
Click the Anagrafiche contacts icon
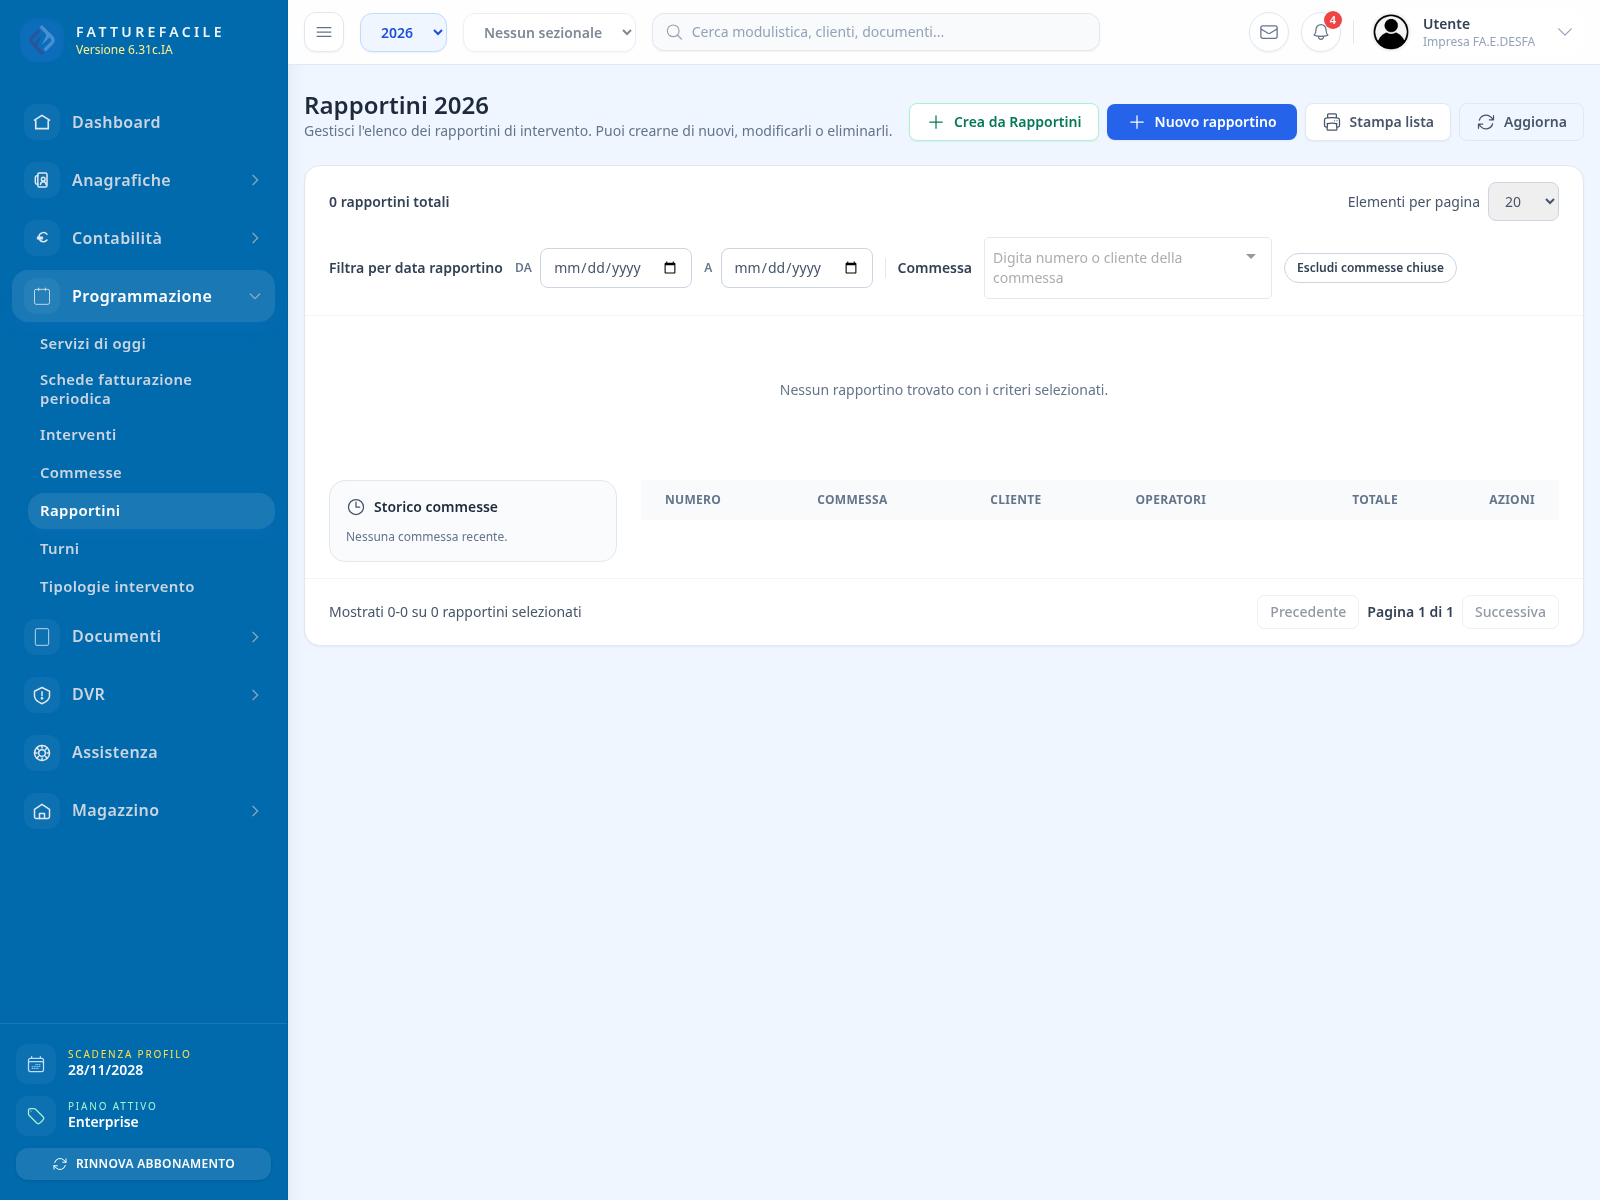pyautogui.click(x=42, y=180)
